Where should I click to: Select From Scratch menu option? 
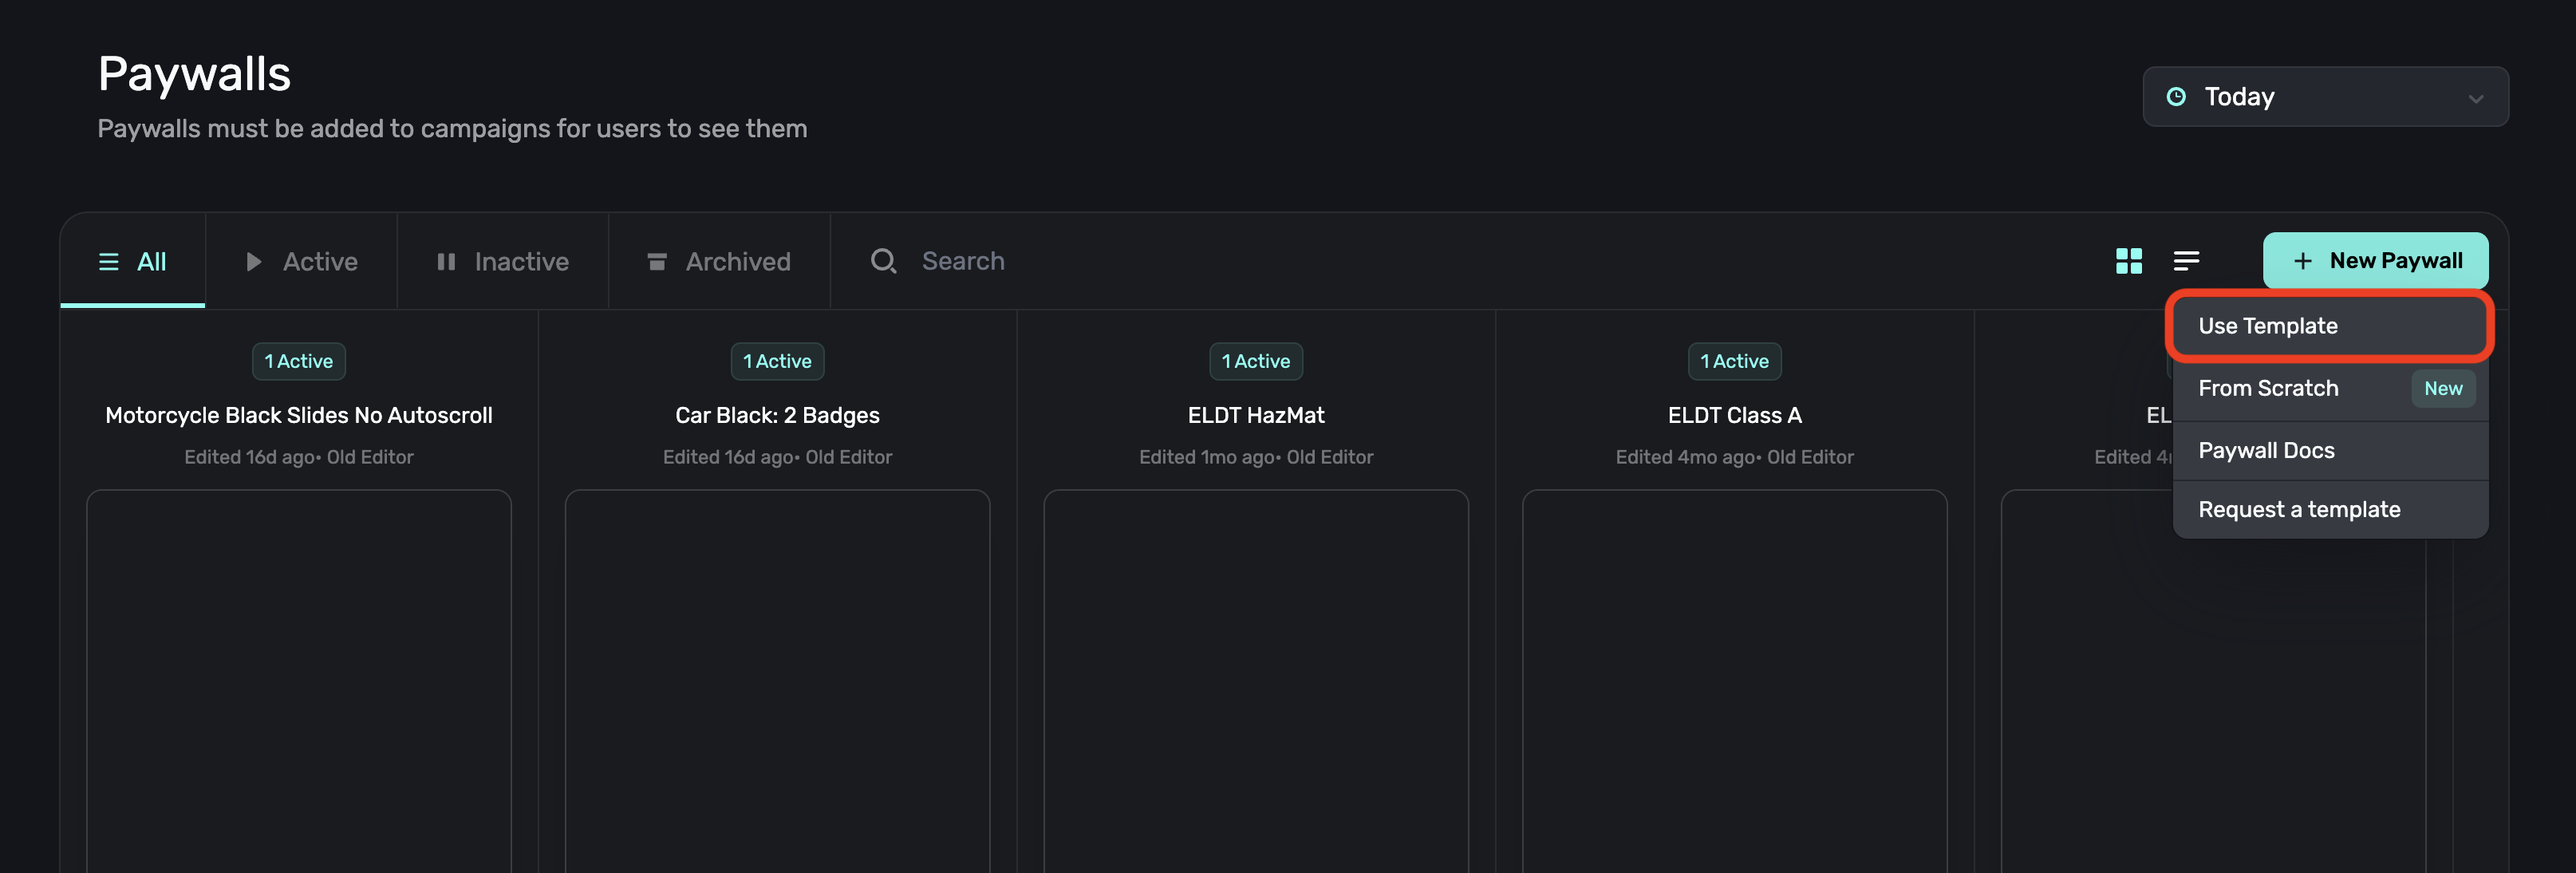(2268, 388)
